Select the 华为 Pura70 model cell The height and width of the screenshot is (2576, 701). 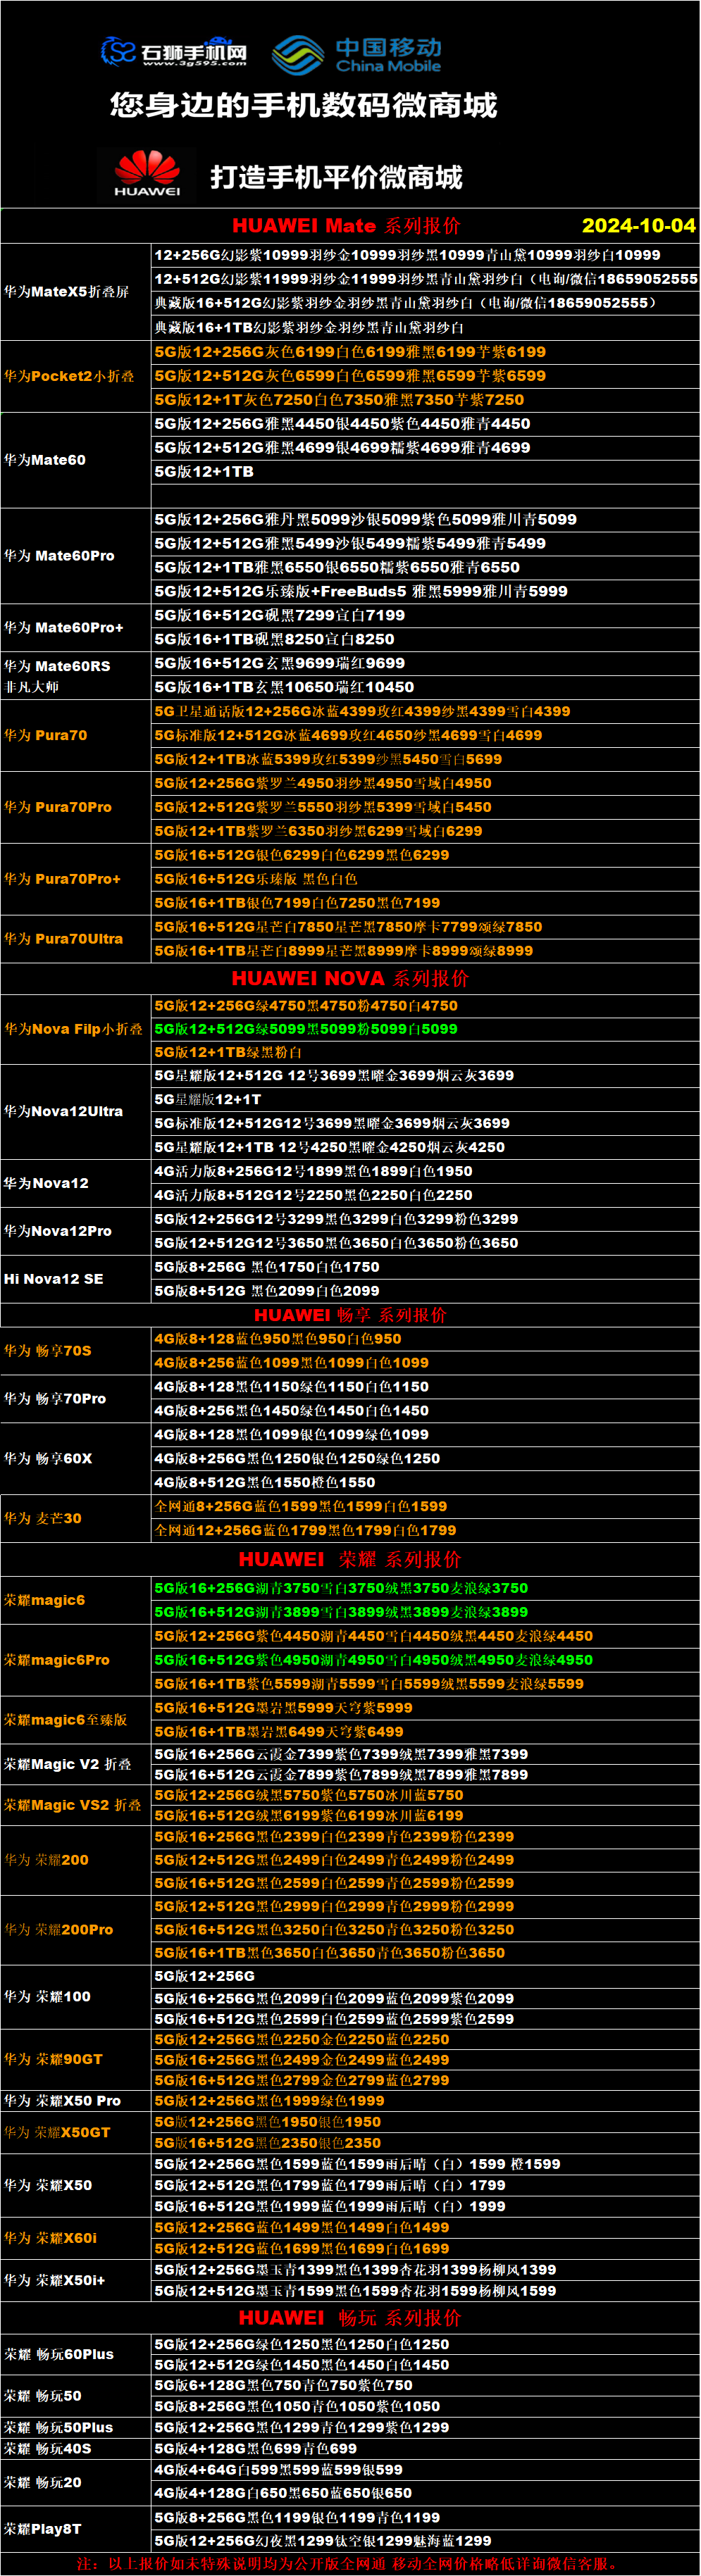(x=76, y=736)
